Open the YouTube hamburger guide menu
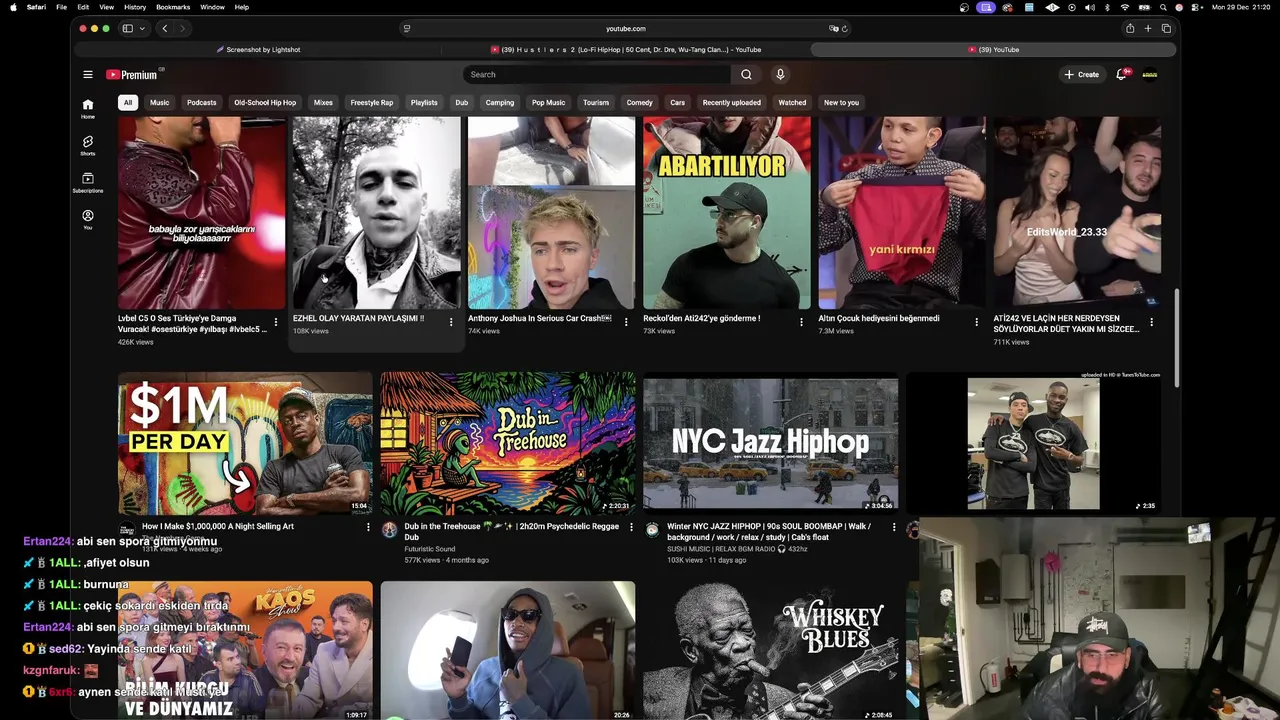1280x720 pixels. tap(88, 74)
